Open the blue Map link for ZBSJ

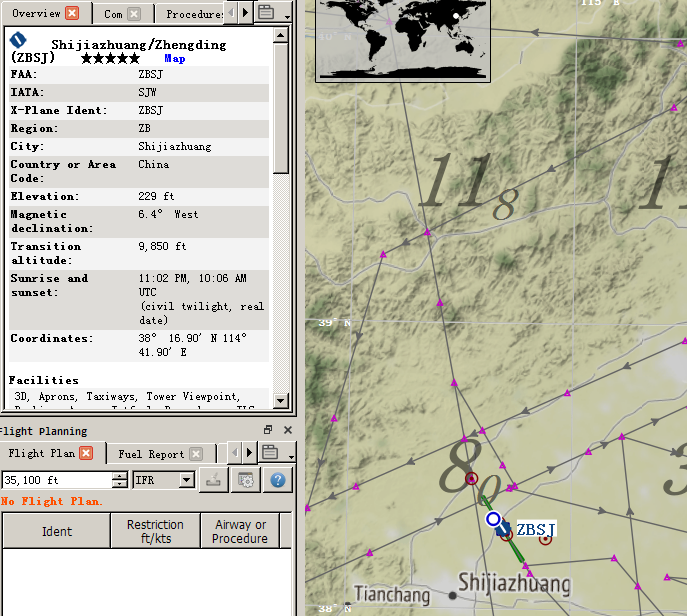coord(175,58)
